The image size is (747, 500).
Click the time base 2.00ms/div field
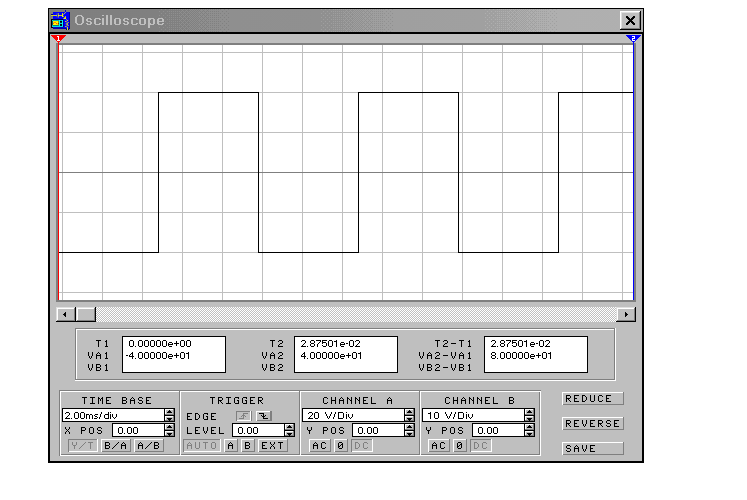click(x=113, y=415)
